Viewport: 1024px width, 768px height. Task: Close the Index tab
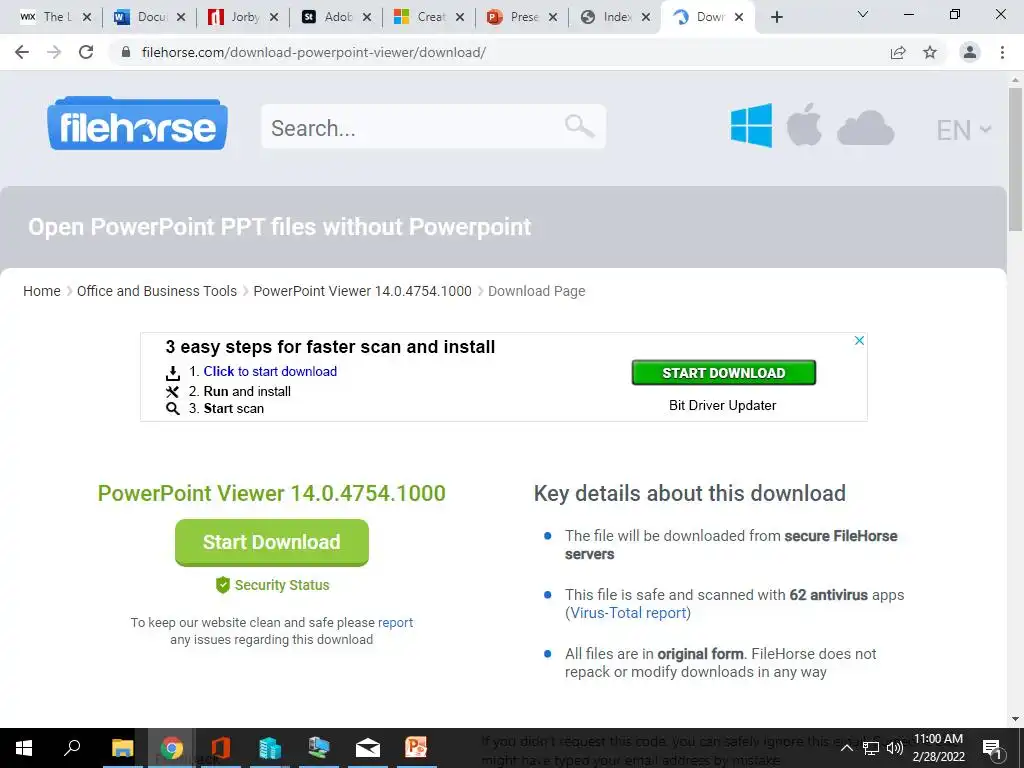pyautogui.click(x=646, y=17)
